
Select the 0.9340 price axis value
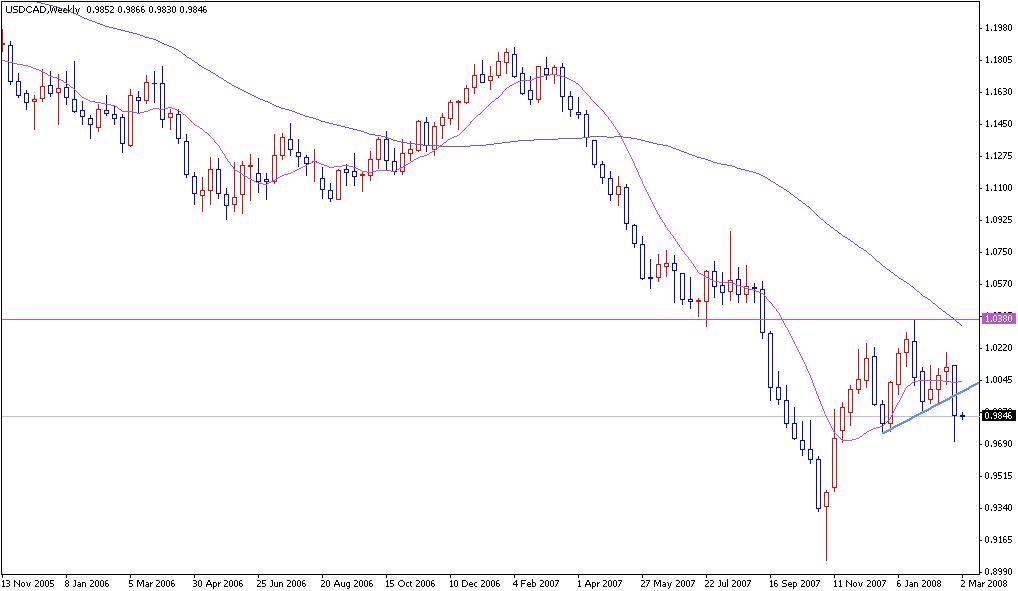[999, 507]
